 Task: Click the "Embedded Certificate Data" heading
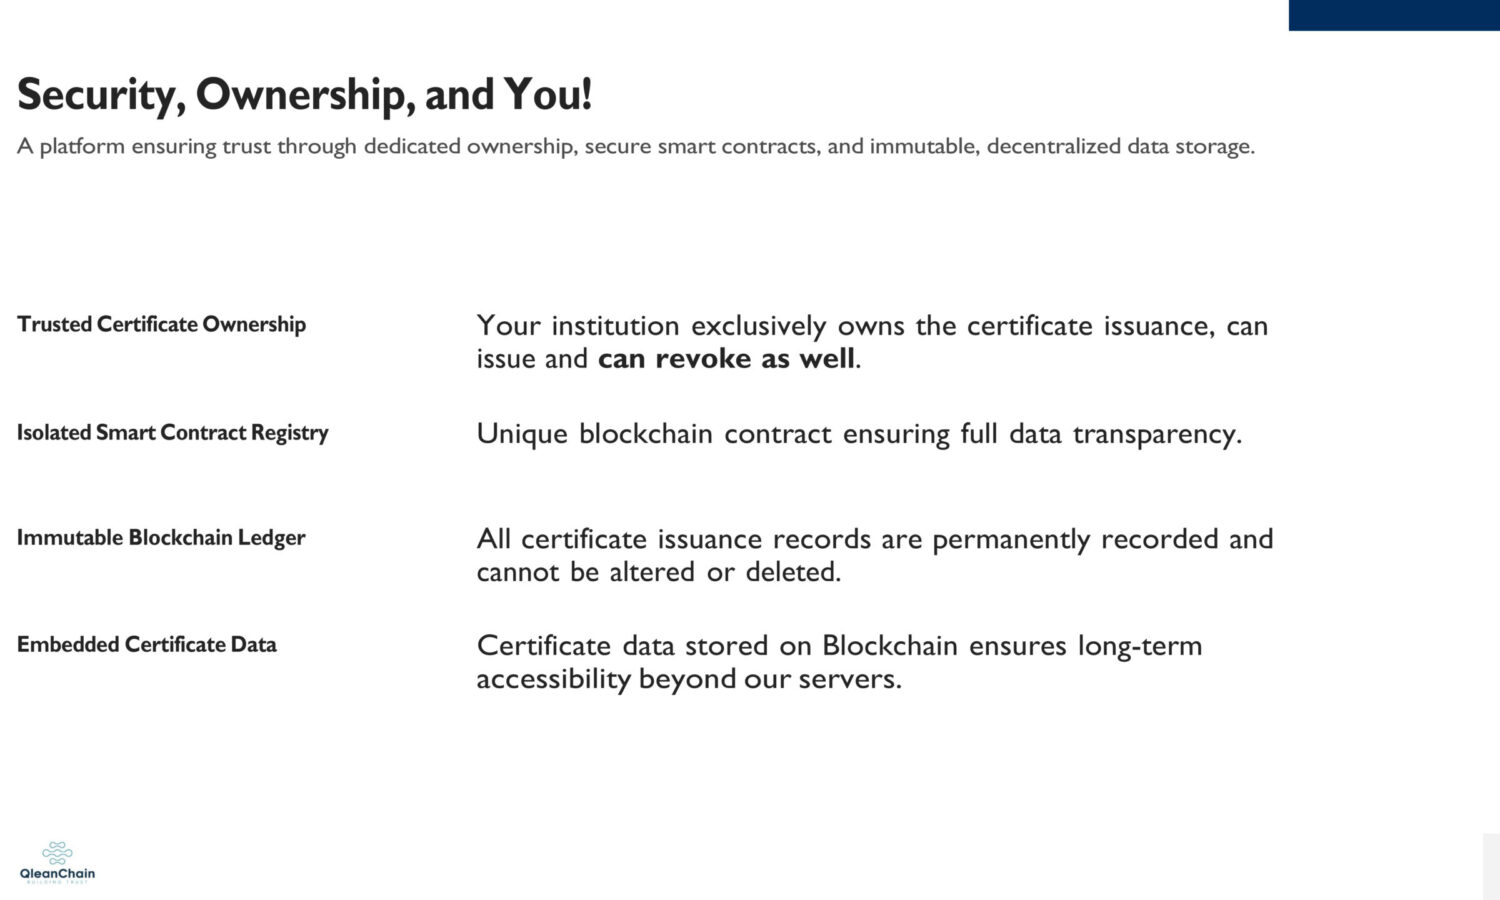click(146, 644)
